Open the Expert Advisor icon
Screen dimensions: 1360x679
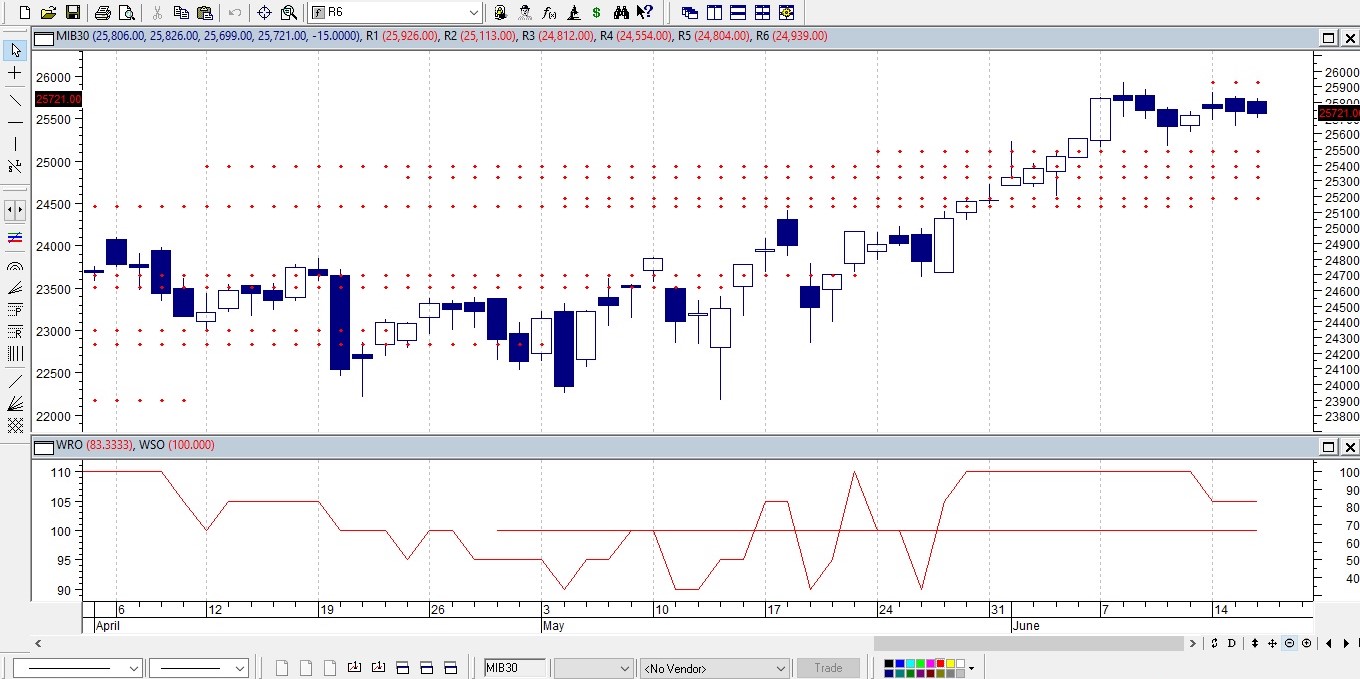coord(525,12)
